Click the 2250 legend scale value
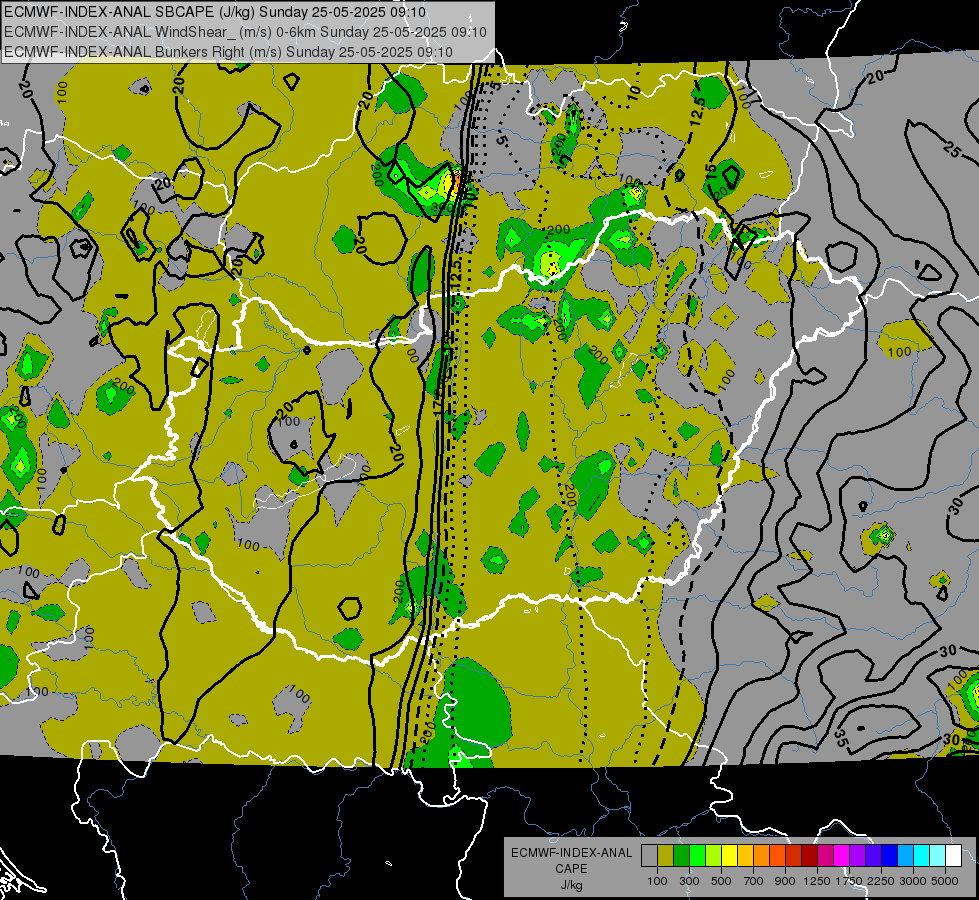 coord(882,881)
